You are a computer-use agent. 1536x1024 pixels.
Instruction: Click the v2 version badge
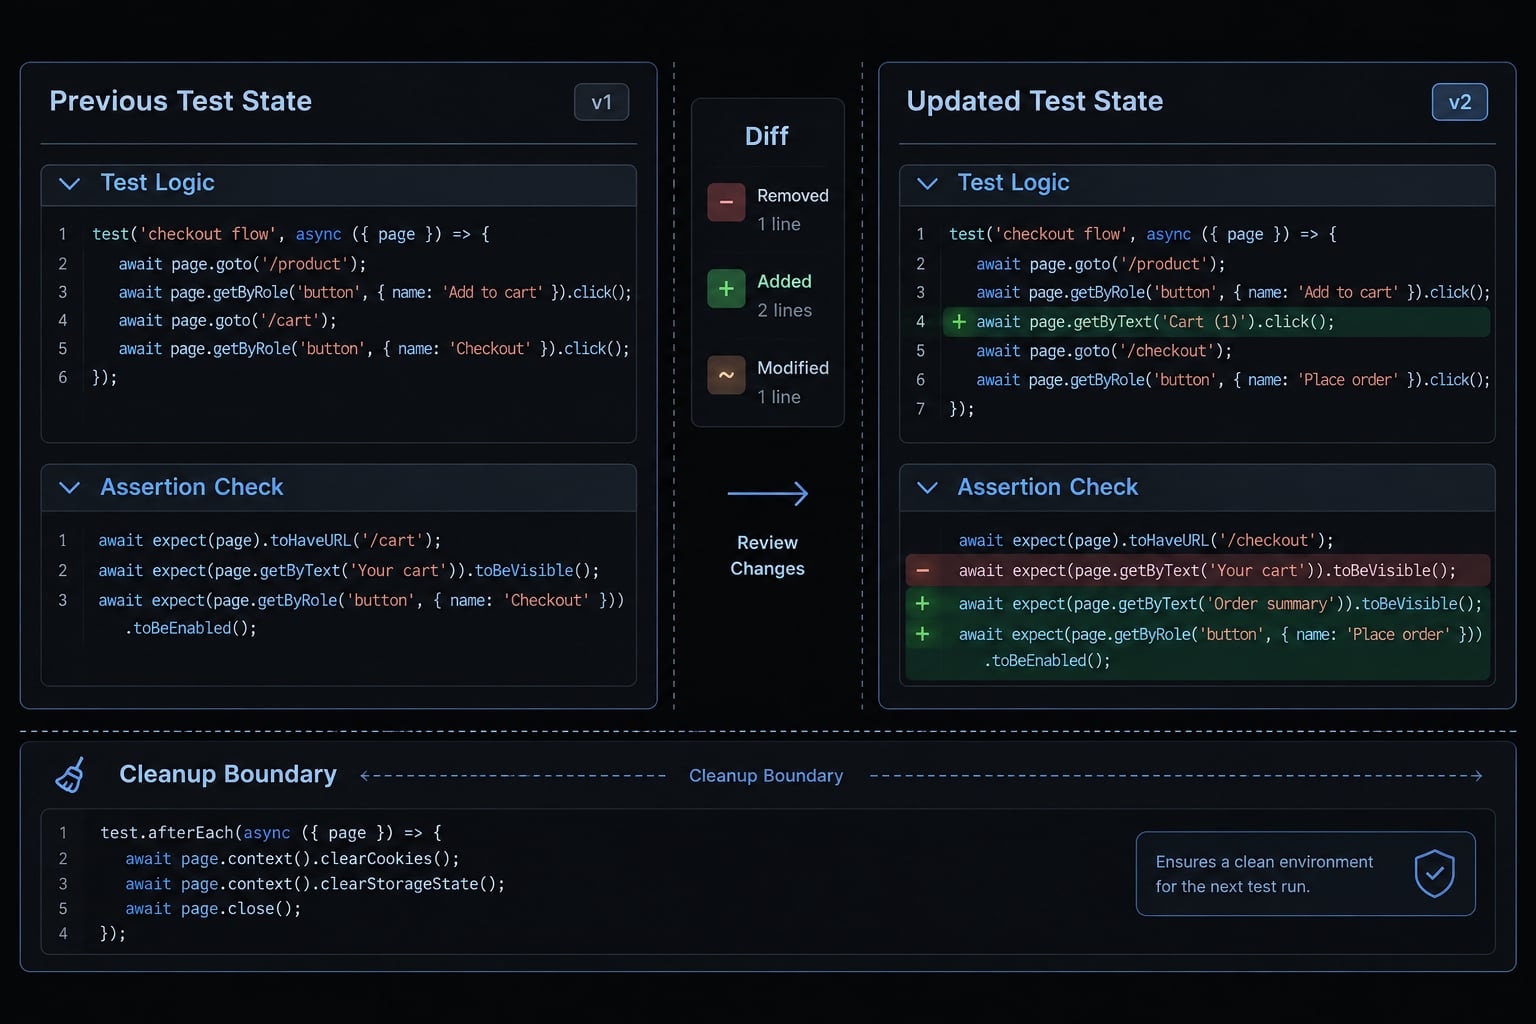tap(1460, 102)
